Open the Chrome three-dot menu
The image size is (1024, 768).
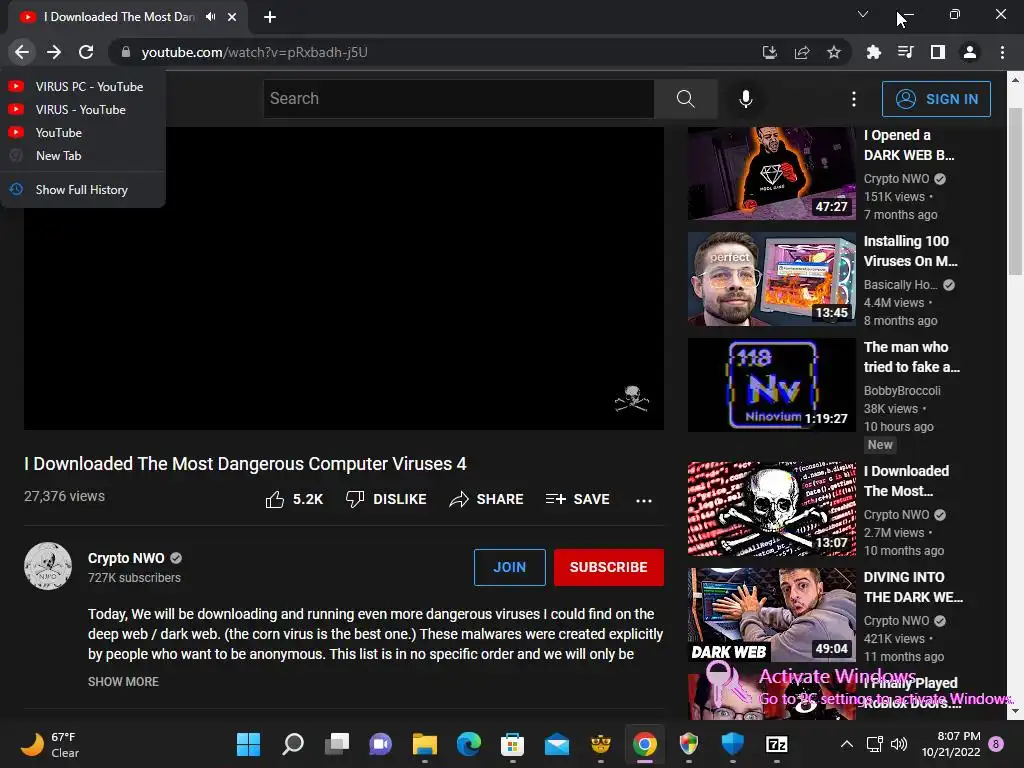tap(1002, 52)
